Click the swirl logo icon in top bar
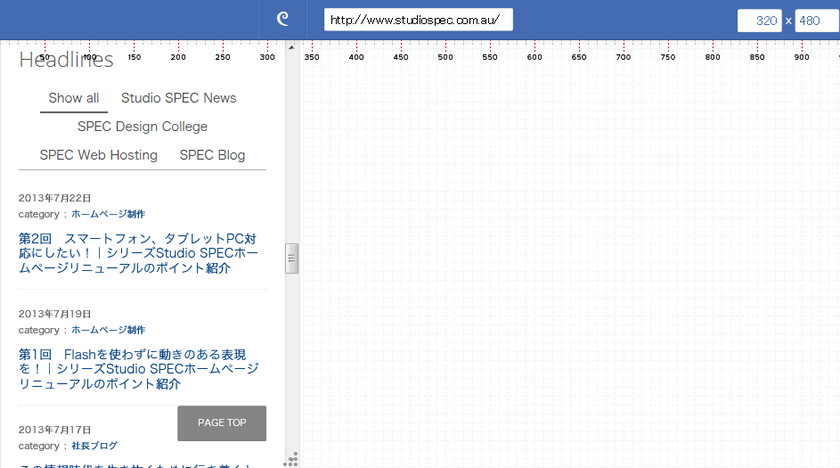This screenshot has height=468, width=840. click(x=283, y=20)
